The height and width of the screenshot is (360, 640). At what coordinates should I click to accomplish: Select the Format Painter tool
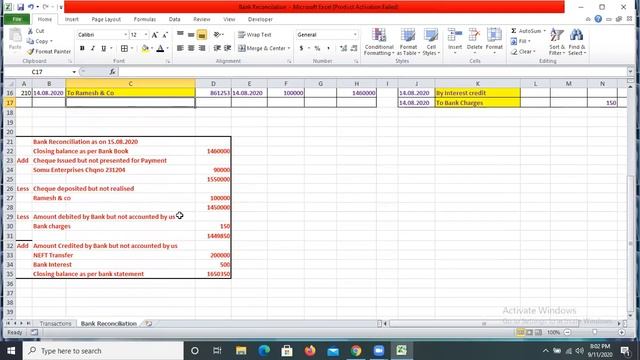pos(49,51)
